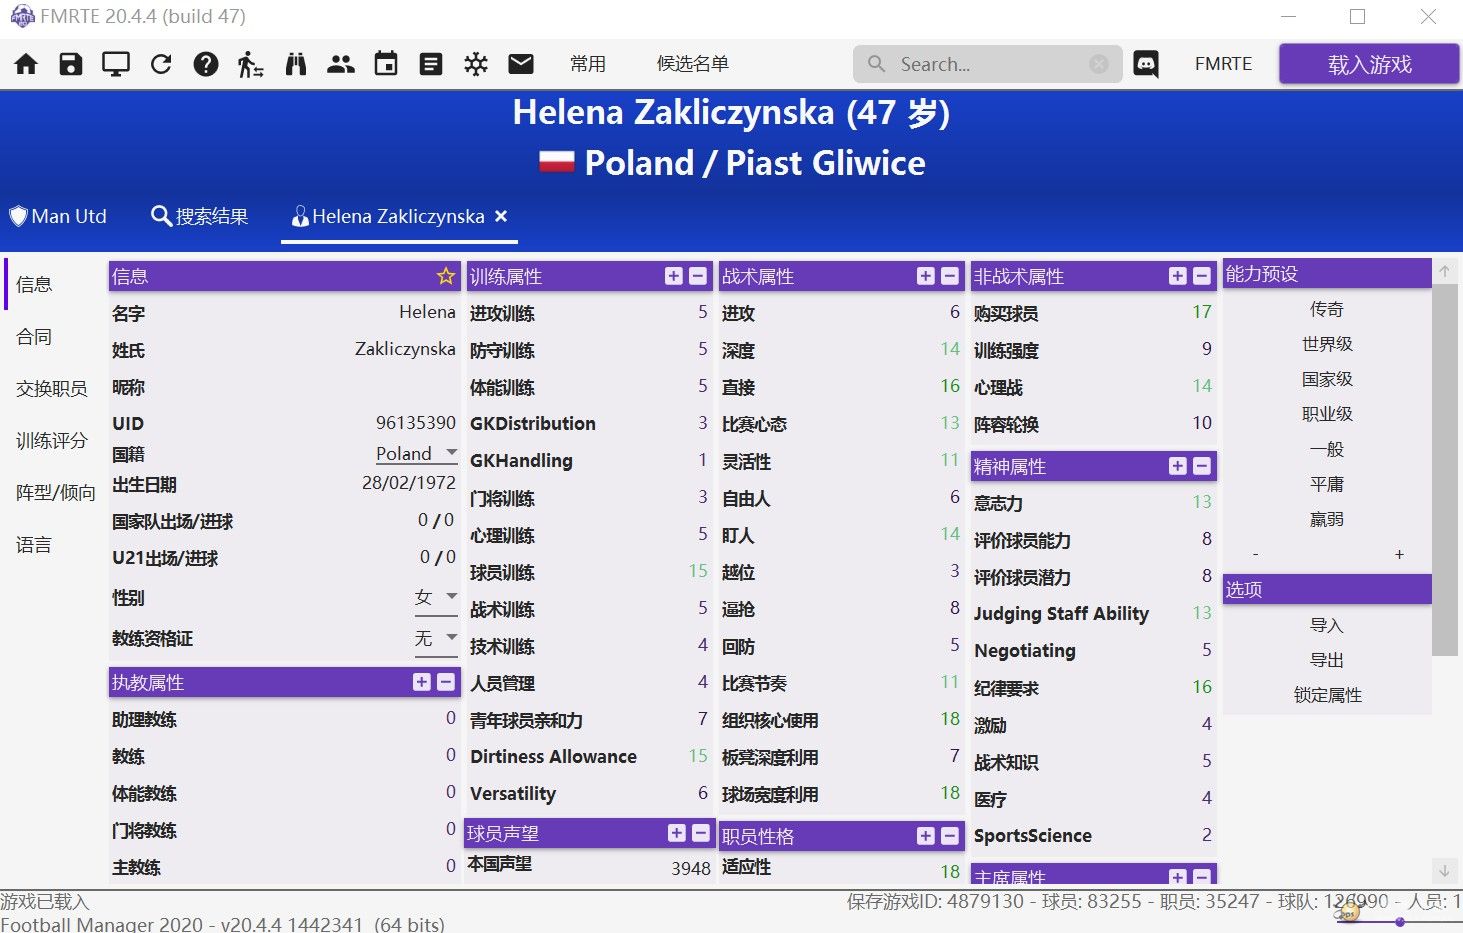Mark favorite with the 信息 star icon
This screenshot has height=933, width=1463.
(x=446, y=276)
